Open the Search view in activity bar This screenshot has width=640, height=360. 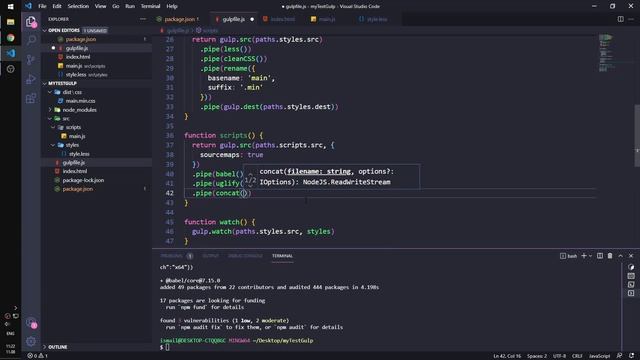point(31,40)
